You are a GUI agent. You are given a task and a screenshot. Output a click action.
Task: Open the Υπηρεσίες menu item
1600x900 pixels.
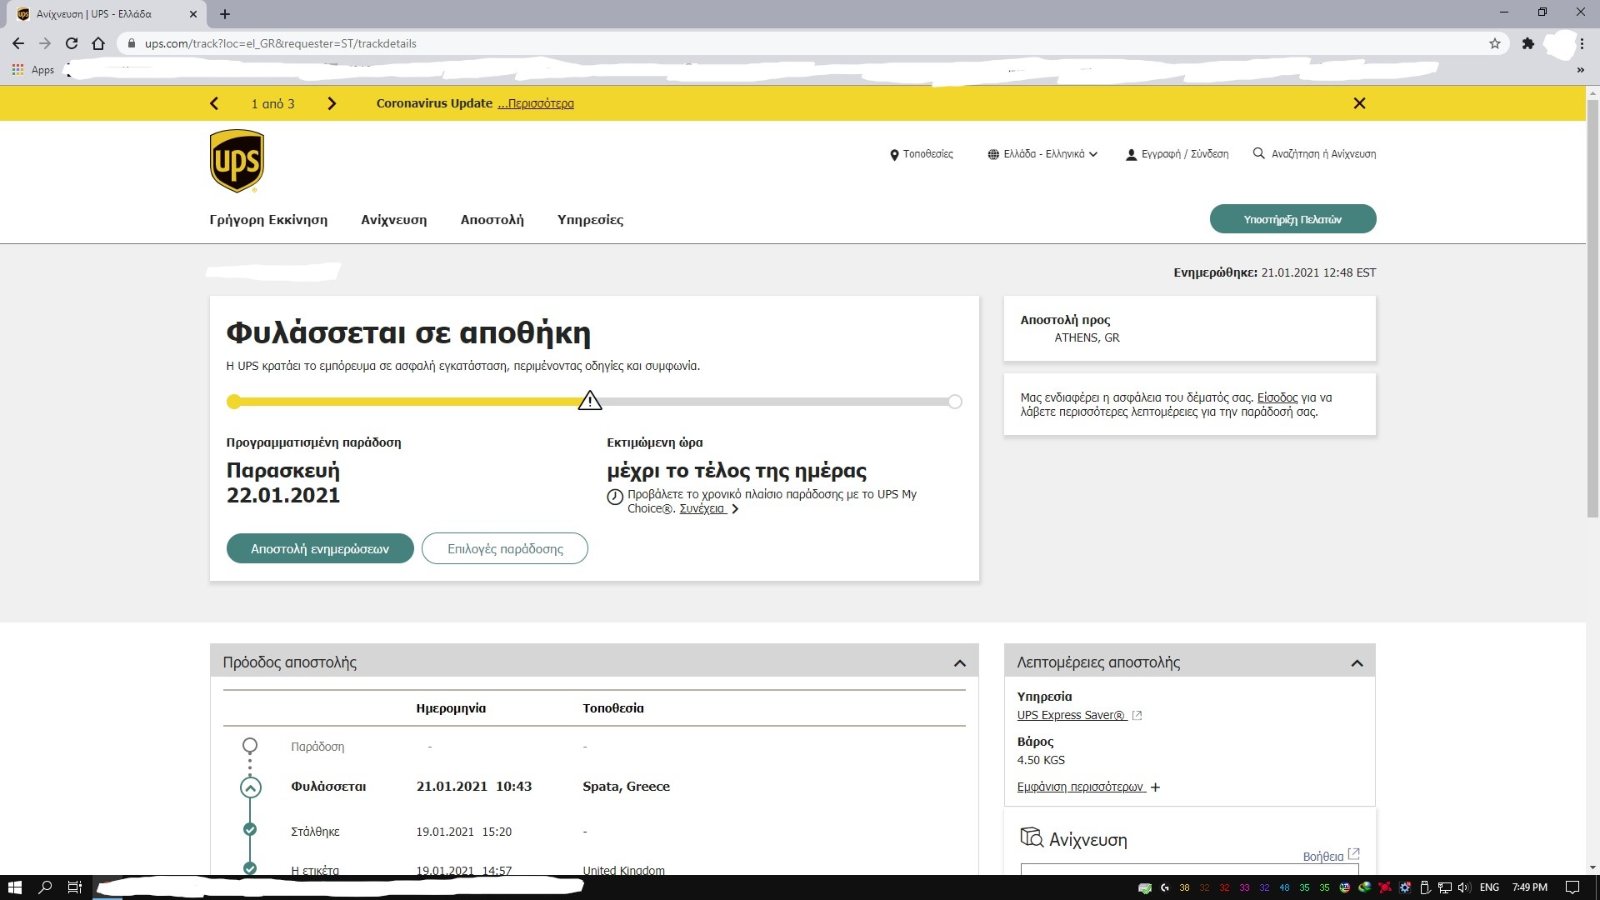[x=590, y=219]
